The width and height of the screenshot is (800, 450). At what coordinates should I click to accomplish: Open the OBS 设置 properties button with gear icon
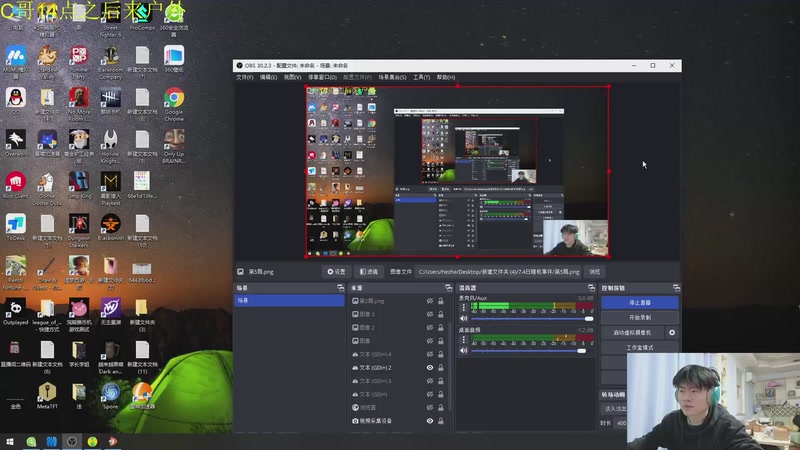pyautogui.click(x=336, y=272)
